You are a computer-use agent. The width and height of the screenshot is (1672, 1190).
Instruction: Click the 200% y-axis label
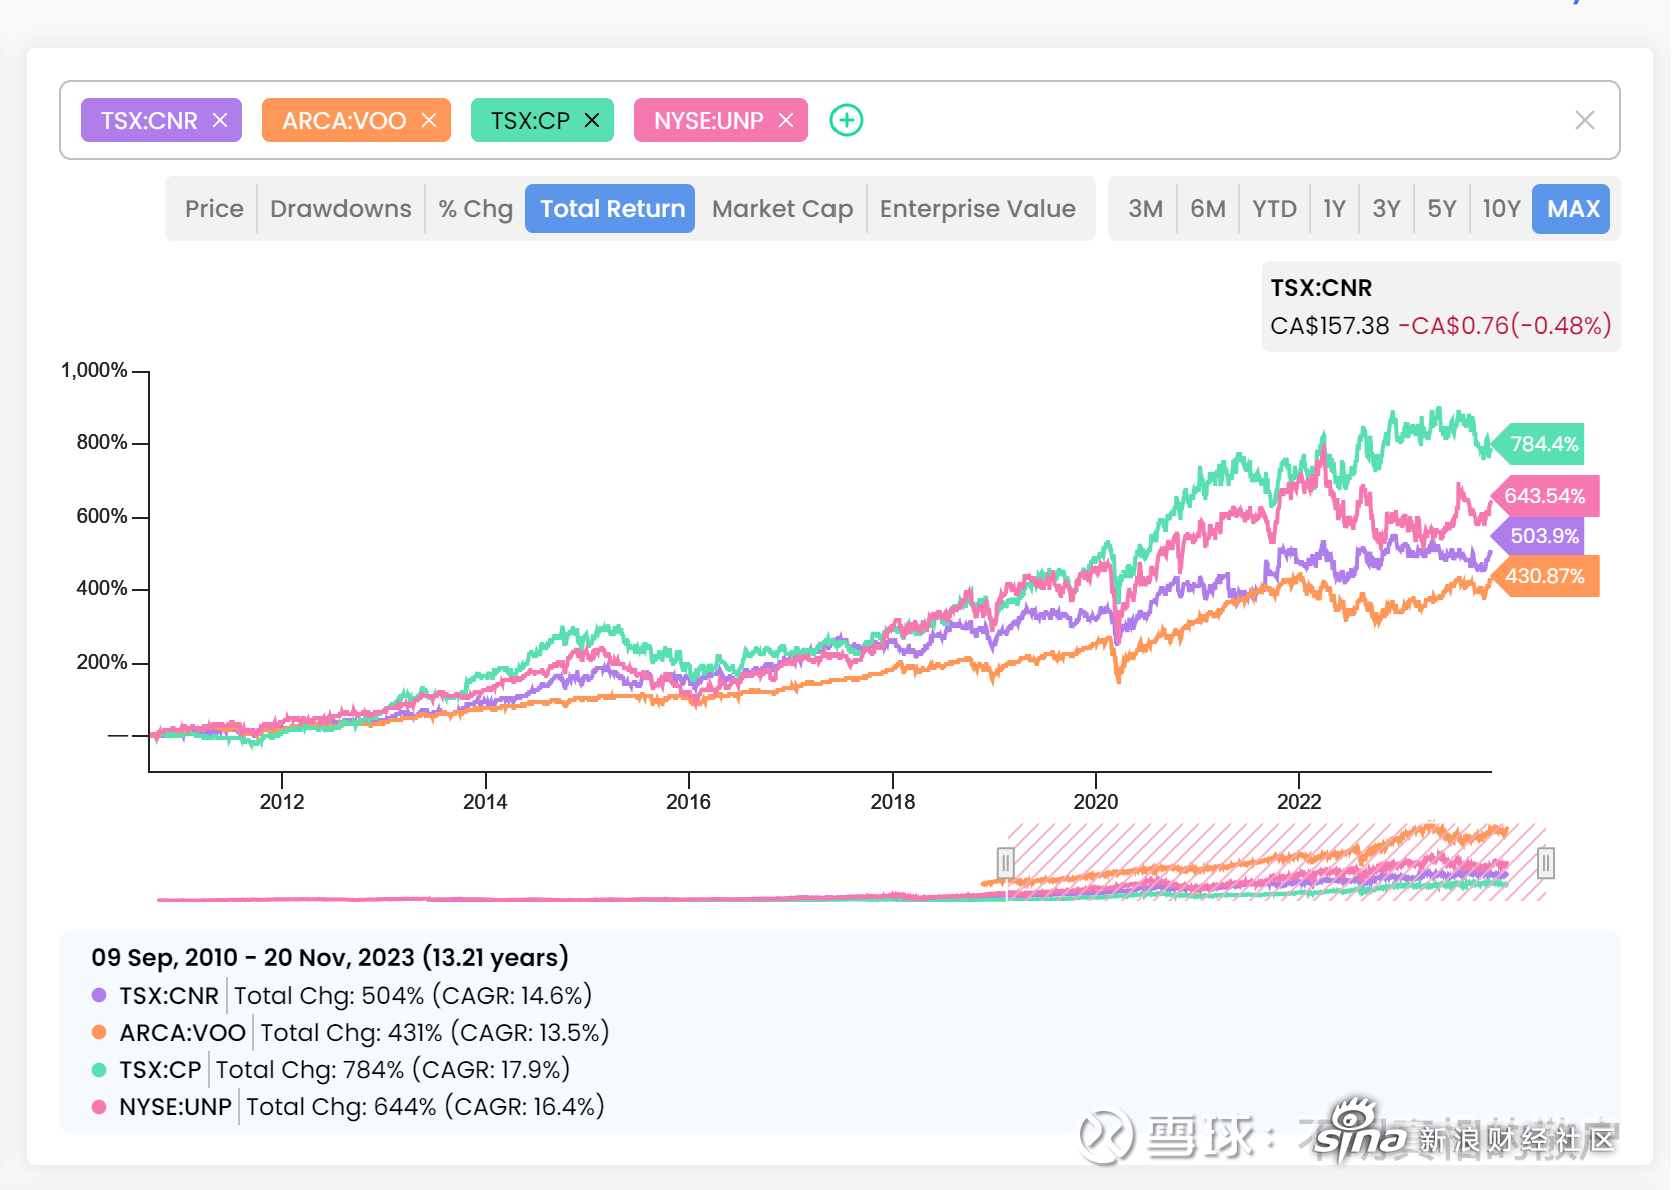click(x=102, y=662)
